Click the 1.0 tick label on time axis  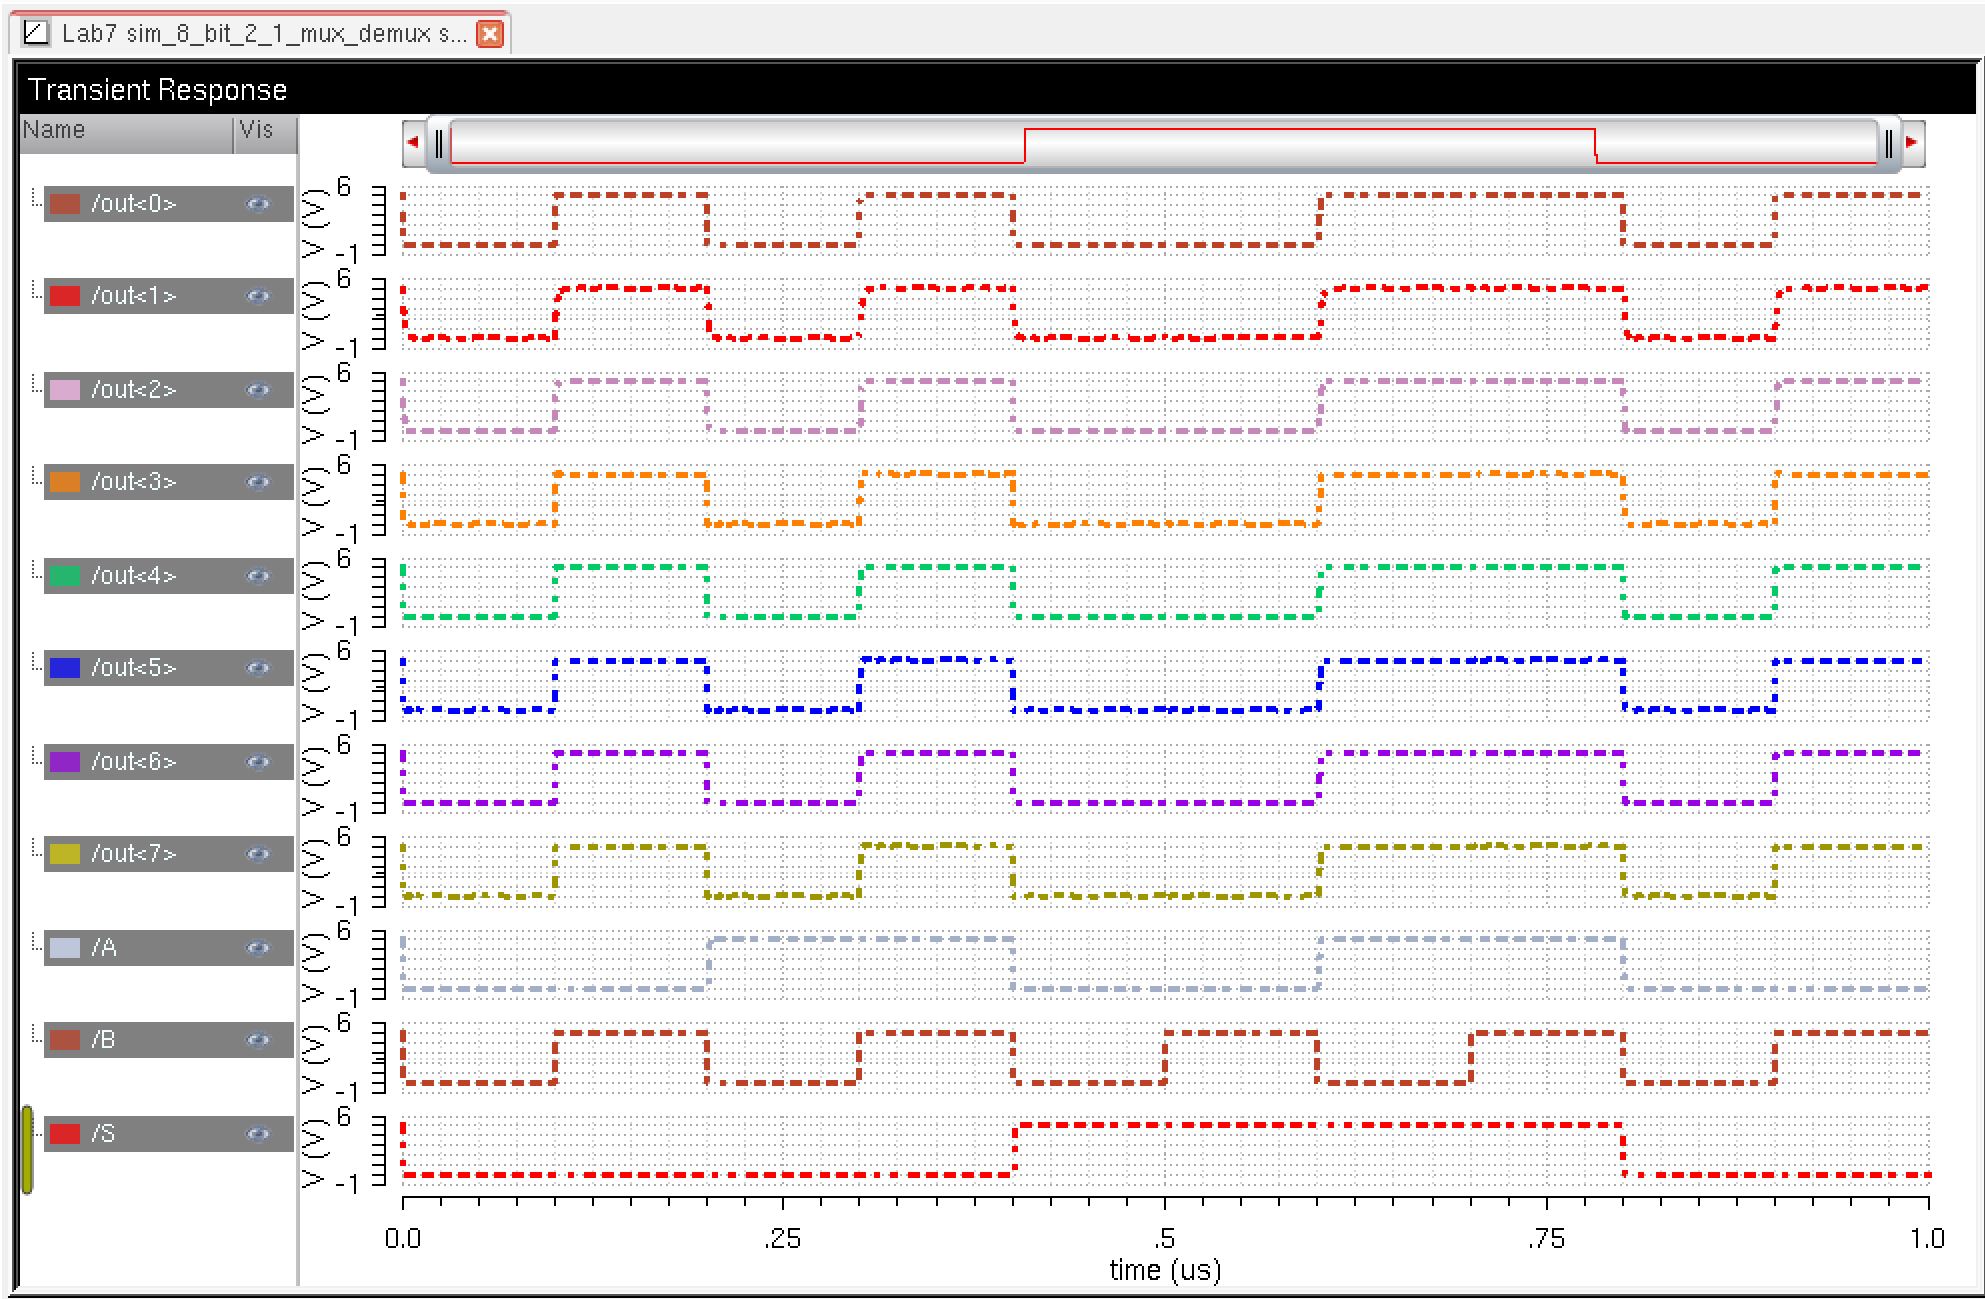coord(1926,1239)
